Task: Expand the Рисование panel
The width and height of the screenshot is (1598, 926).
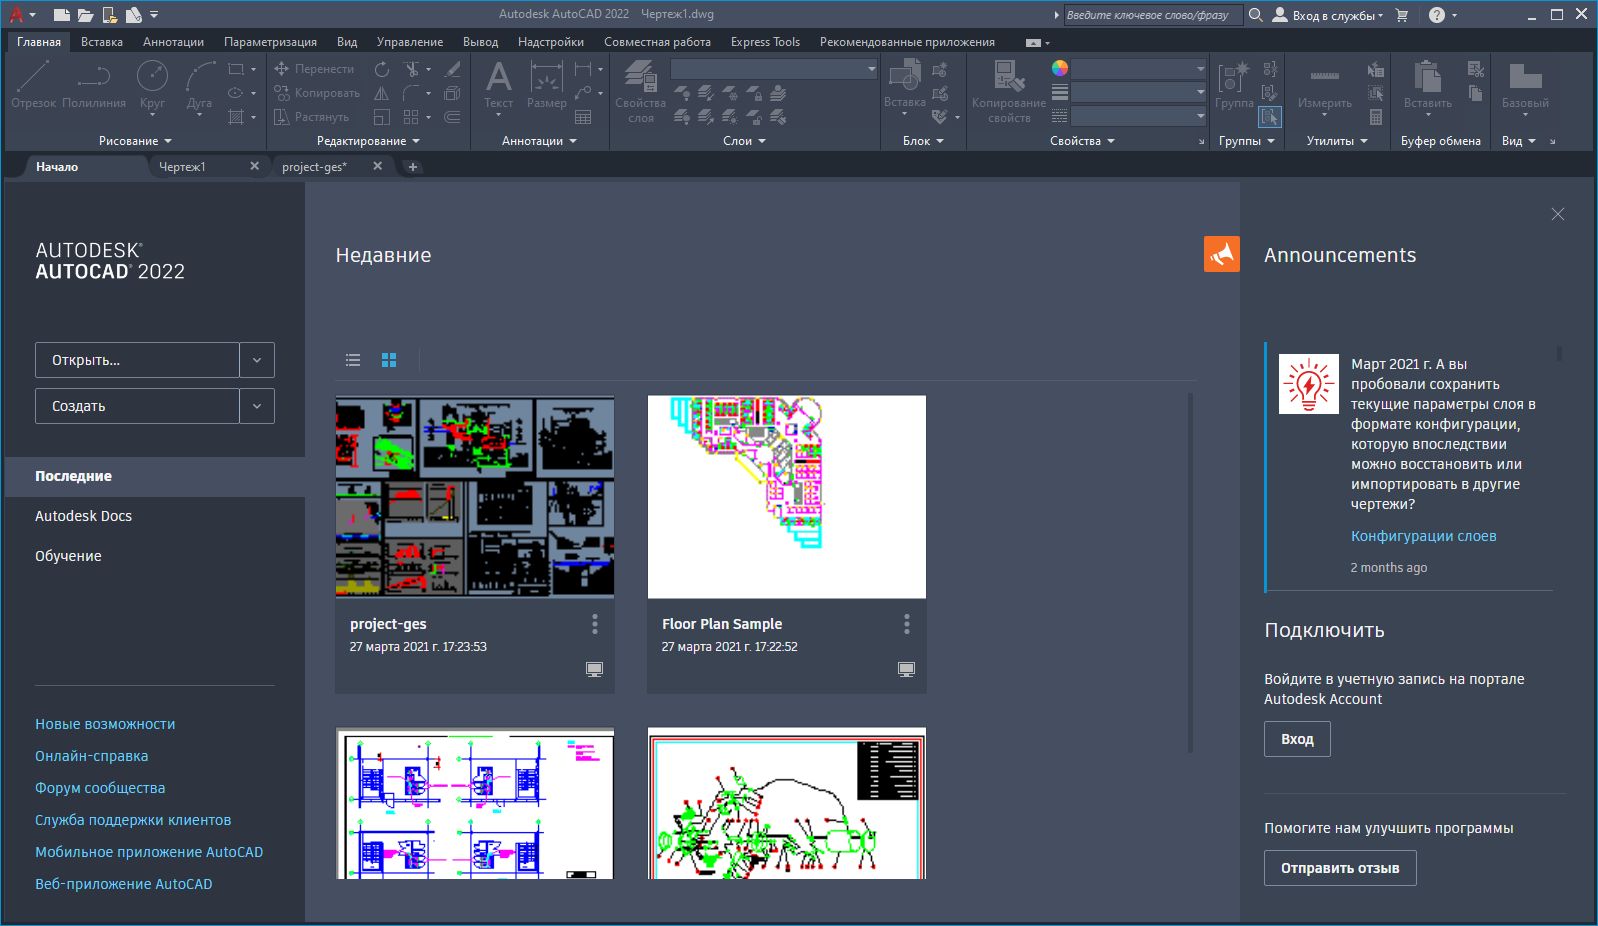Action: [135, 141]
